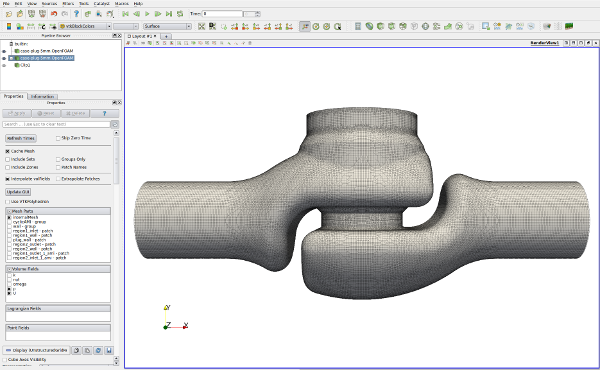Open the Surface representation dropdown
Image resolution: width=600 pixels, height=370 pixels.
[x=167, y=26]
